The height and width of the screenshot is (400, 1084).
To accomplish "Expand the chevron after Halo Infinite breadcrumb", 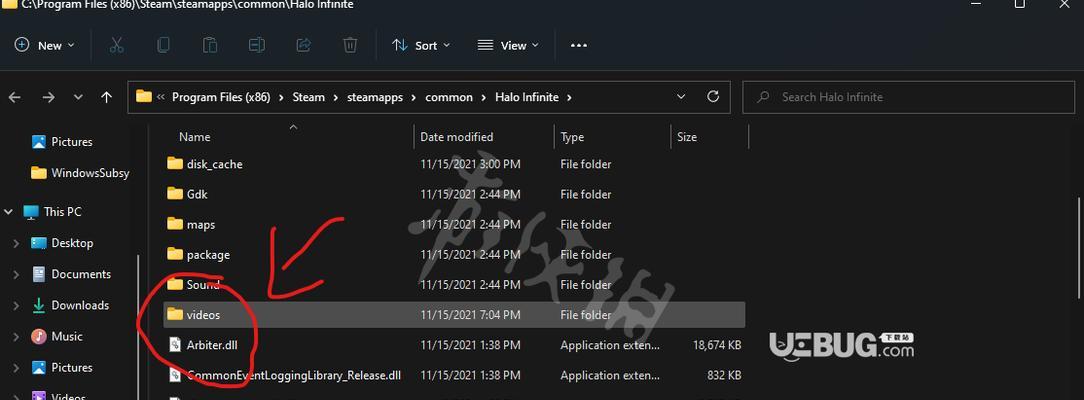I will click(x=569, y=97).
